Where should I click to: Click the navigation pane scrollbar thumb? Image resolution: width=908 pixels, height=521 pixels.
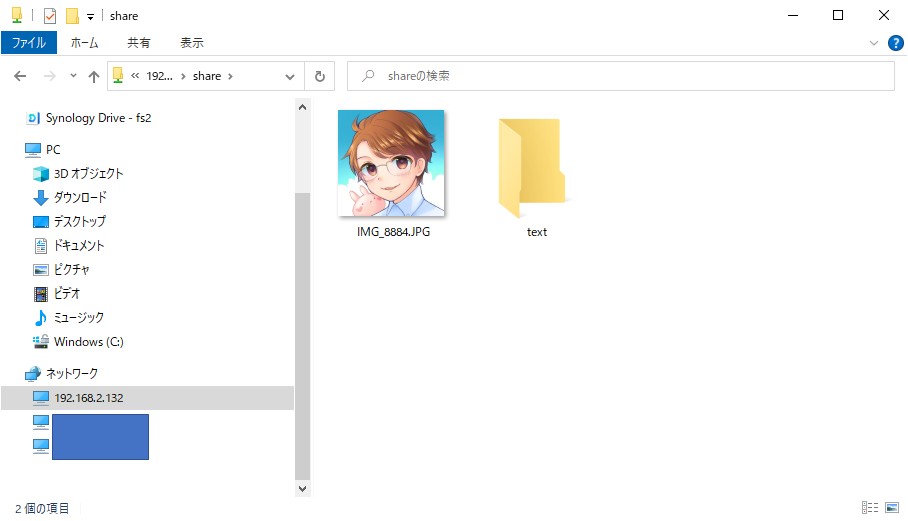click(302, 336)
